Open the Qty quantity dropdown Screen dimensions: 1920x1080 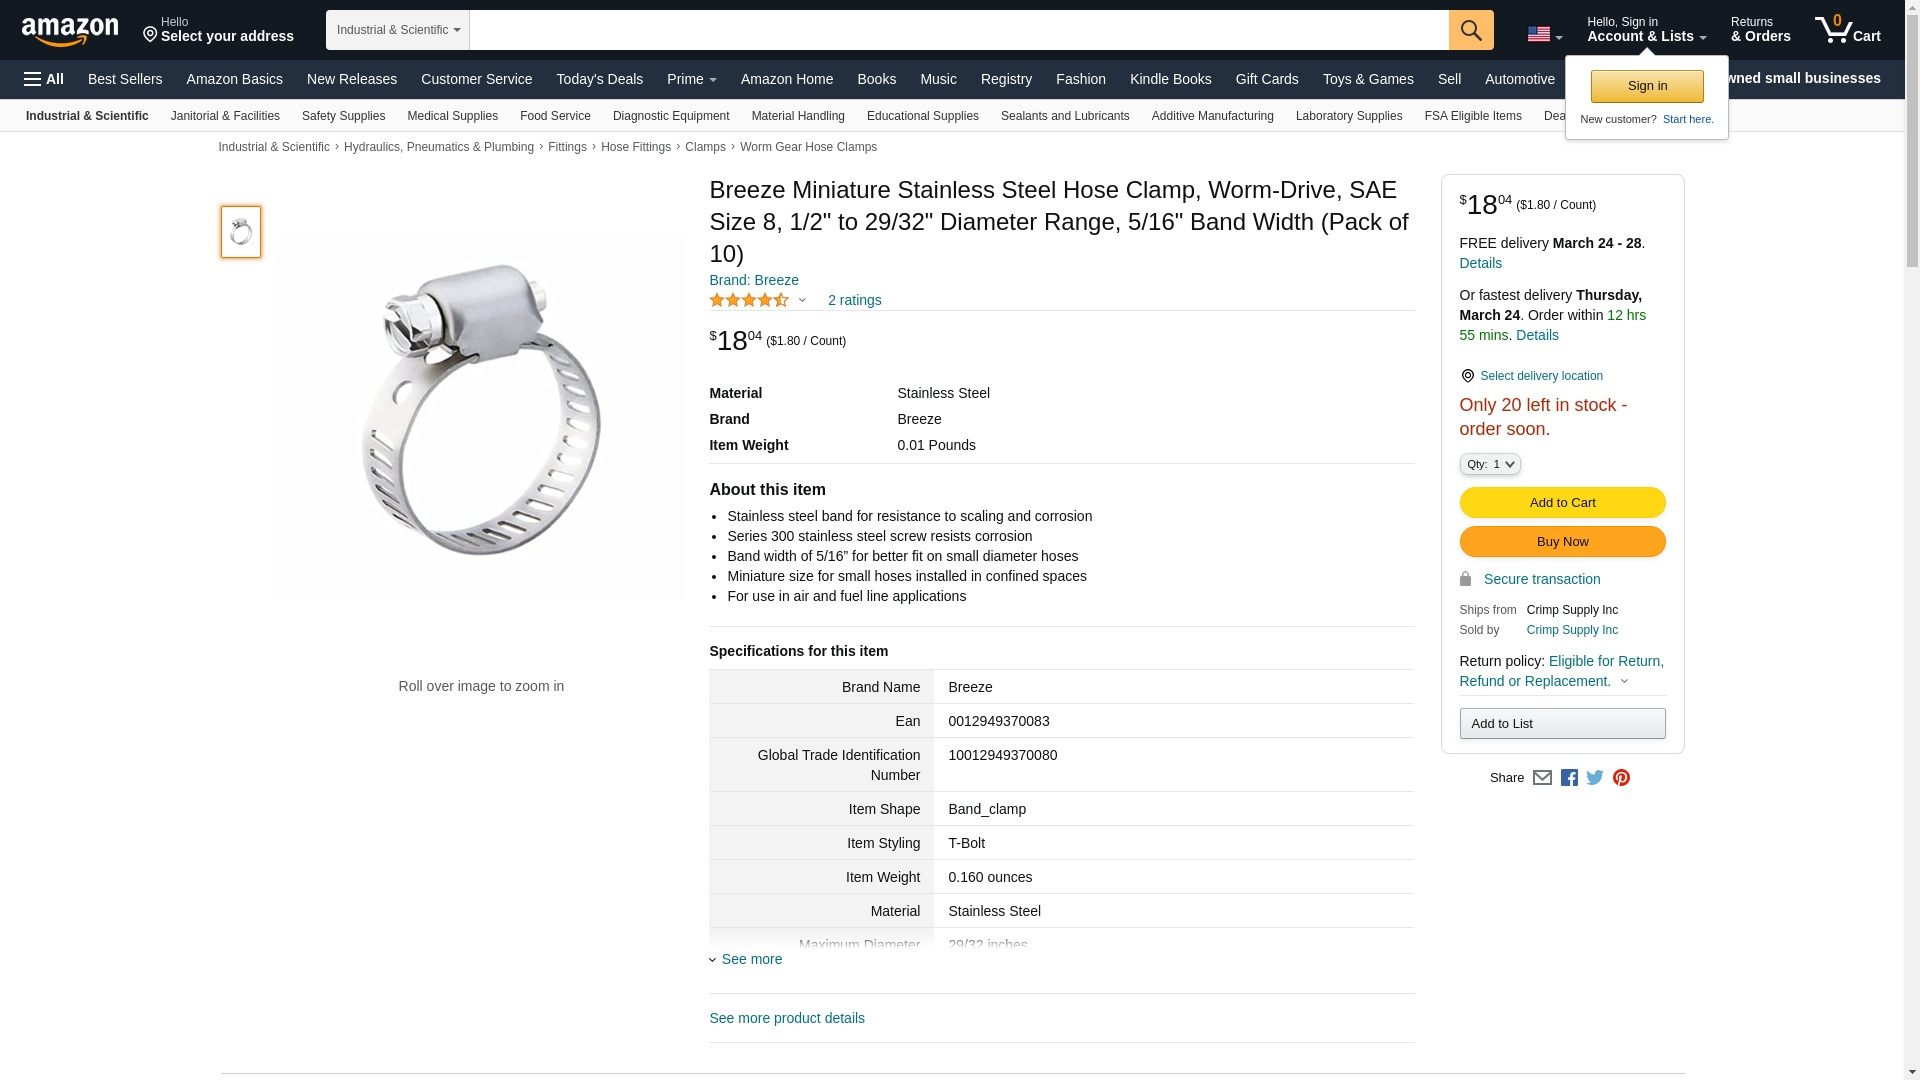pyautogui.click(x=1490, y=464)
